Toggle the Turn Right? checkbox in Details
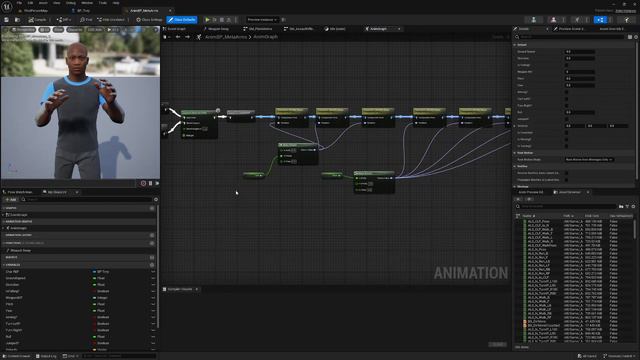This screenshot has height=360, width=640. coord(567,105)
